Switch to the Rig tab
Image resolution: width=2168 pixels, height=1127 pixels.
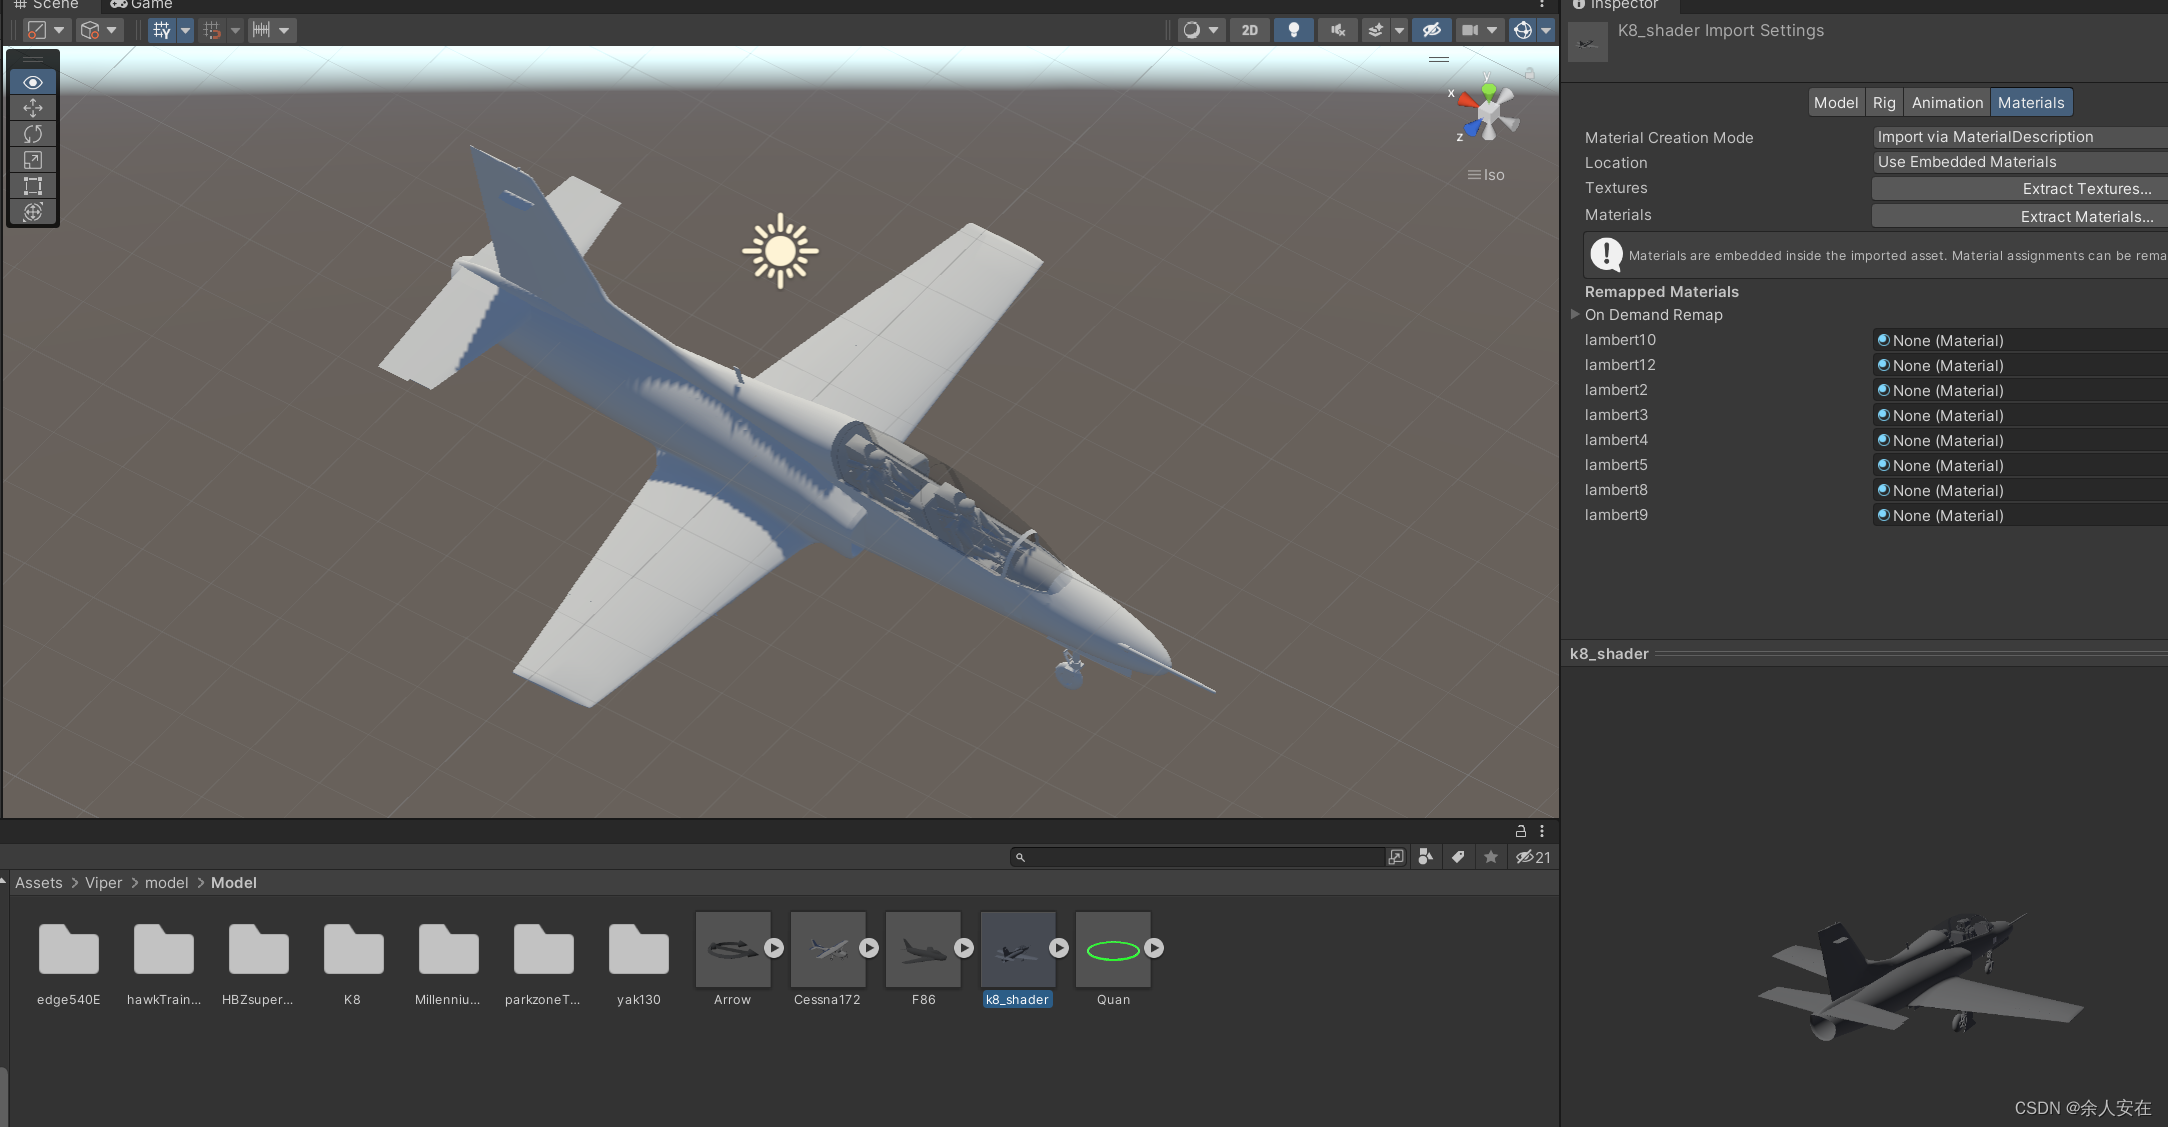click(x=1883, y=102)
